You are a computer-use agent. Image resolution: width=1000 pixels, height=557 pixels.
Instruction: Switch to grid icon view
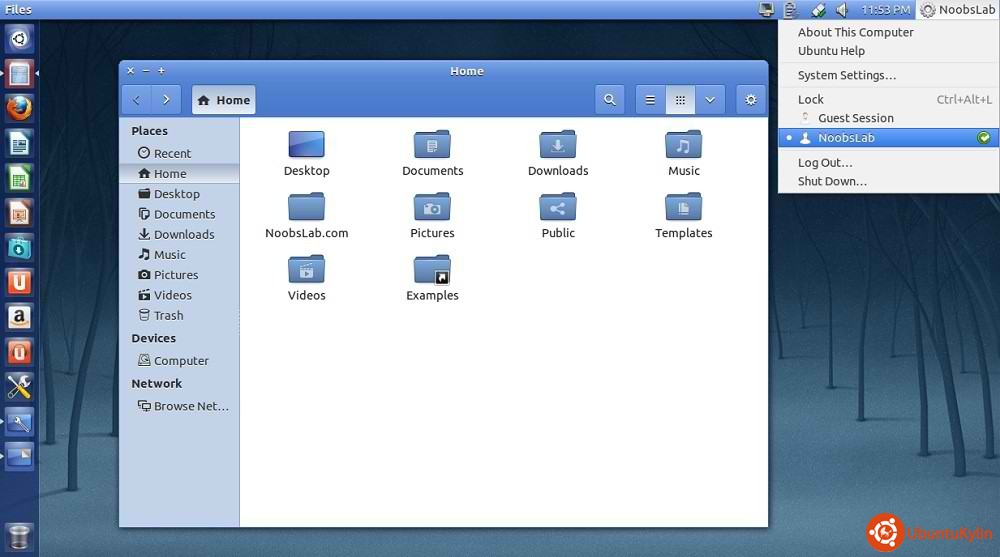(x=680, y=100)
